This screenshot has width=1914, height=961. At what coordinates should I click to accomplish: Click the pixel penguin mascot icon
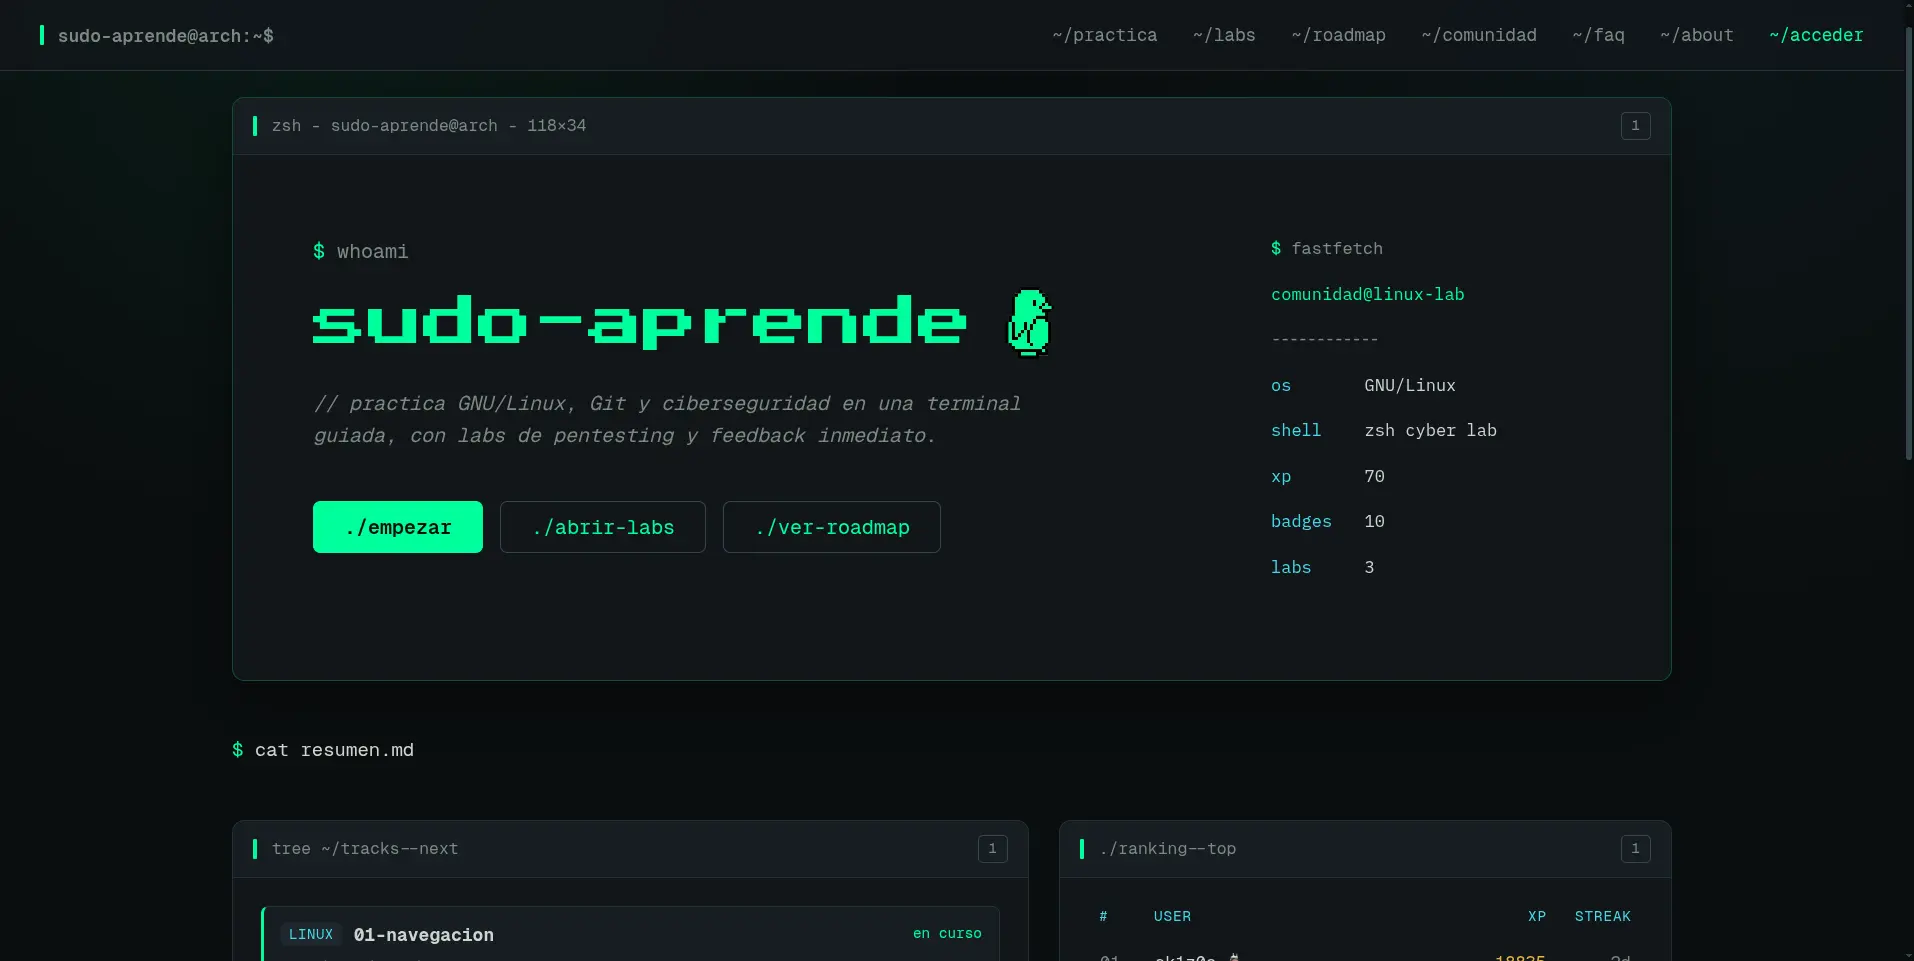1029,323
